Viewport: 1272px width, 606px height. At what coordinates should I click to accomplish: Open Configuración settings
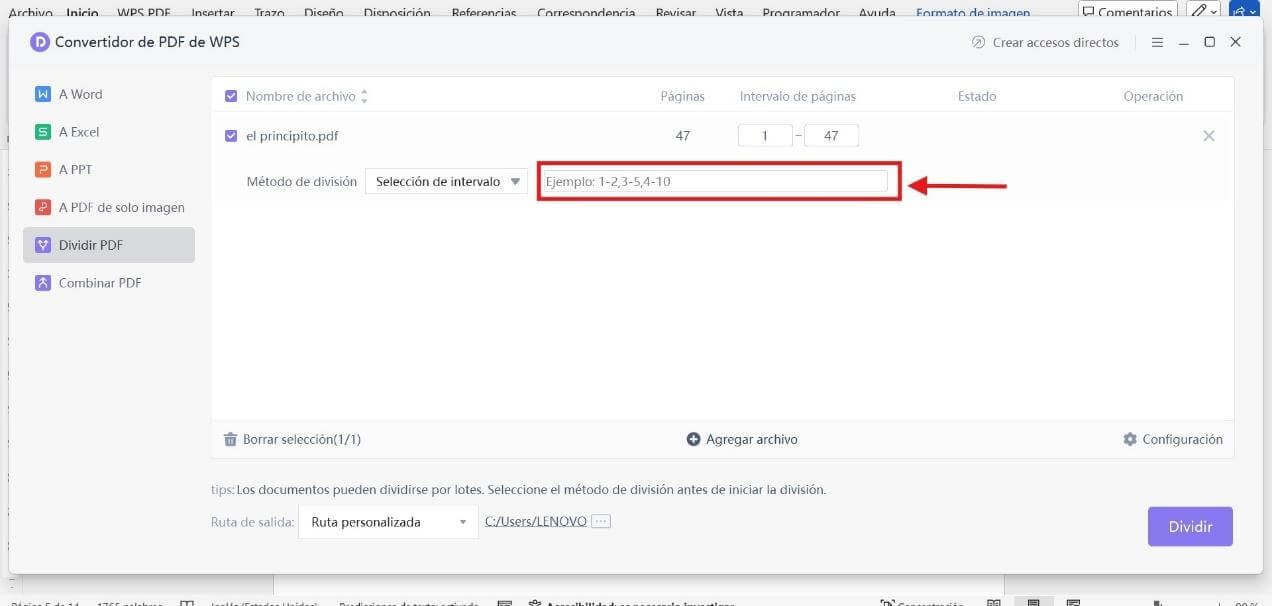(x=1173, y=439)
